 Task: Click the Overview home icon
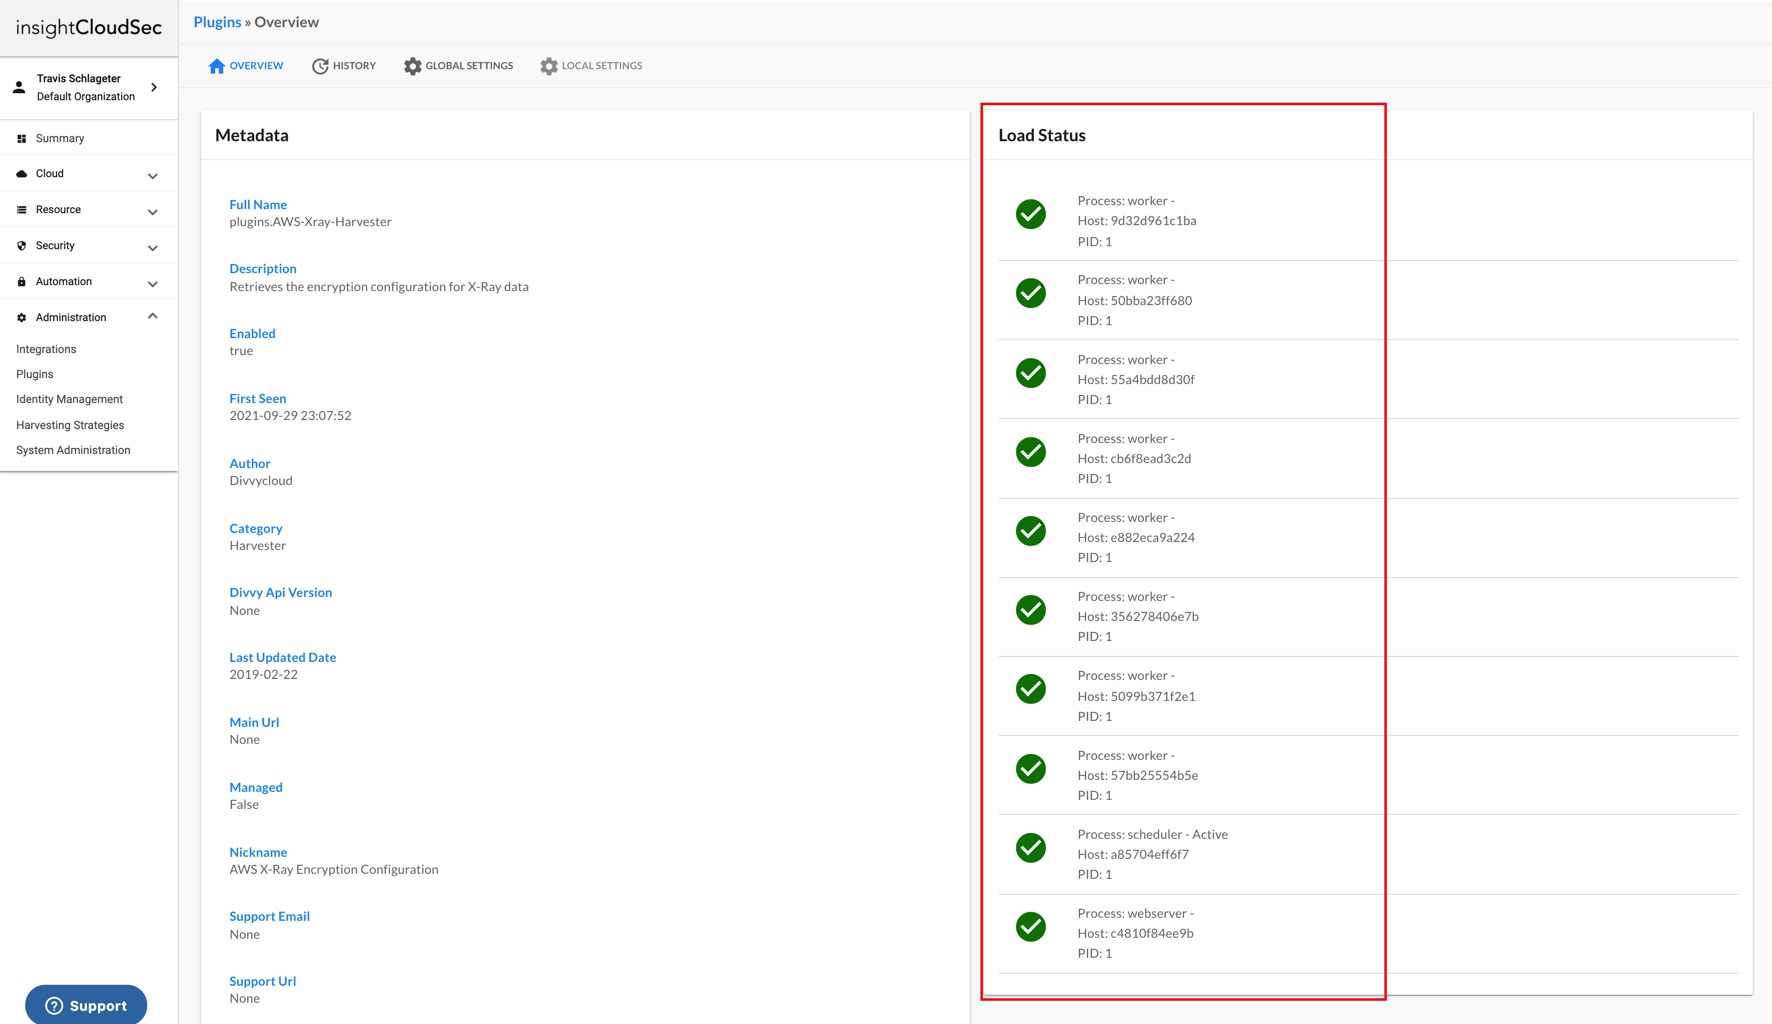217,66
